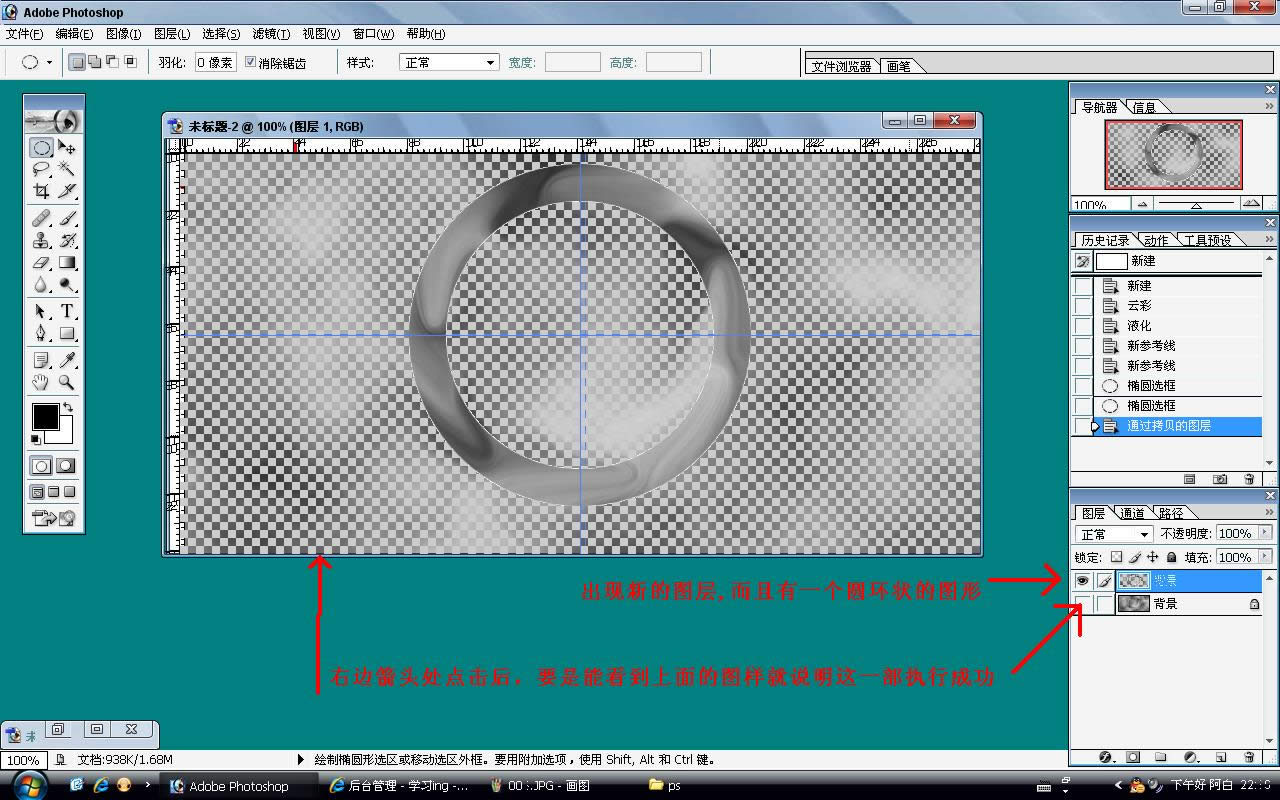The width and height of the screenshot is (1280, 800).
Task: Expand the 不透明度 opacity slider arrow
Action: (1265, 534)
